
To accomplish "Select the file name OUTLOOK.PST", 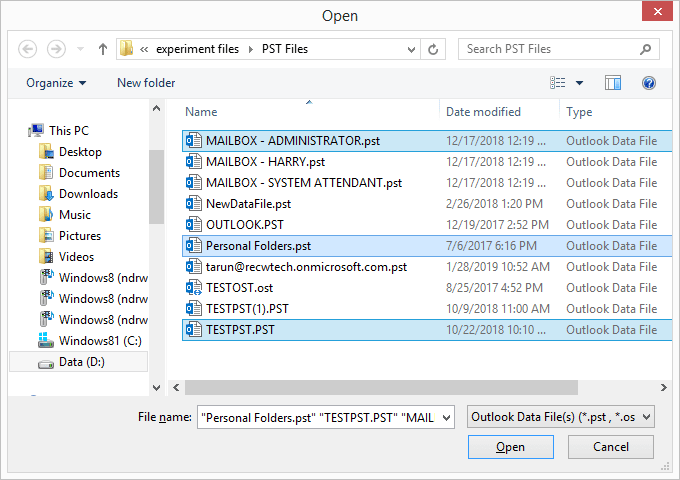I will tap(245, 225).
